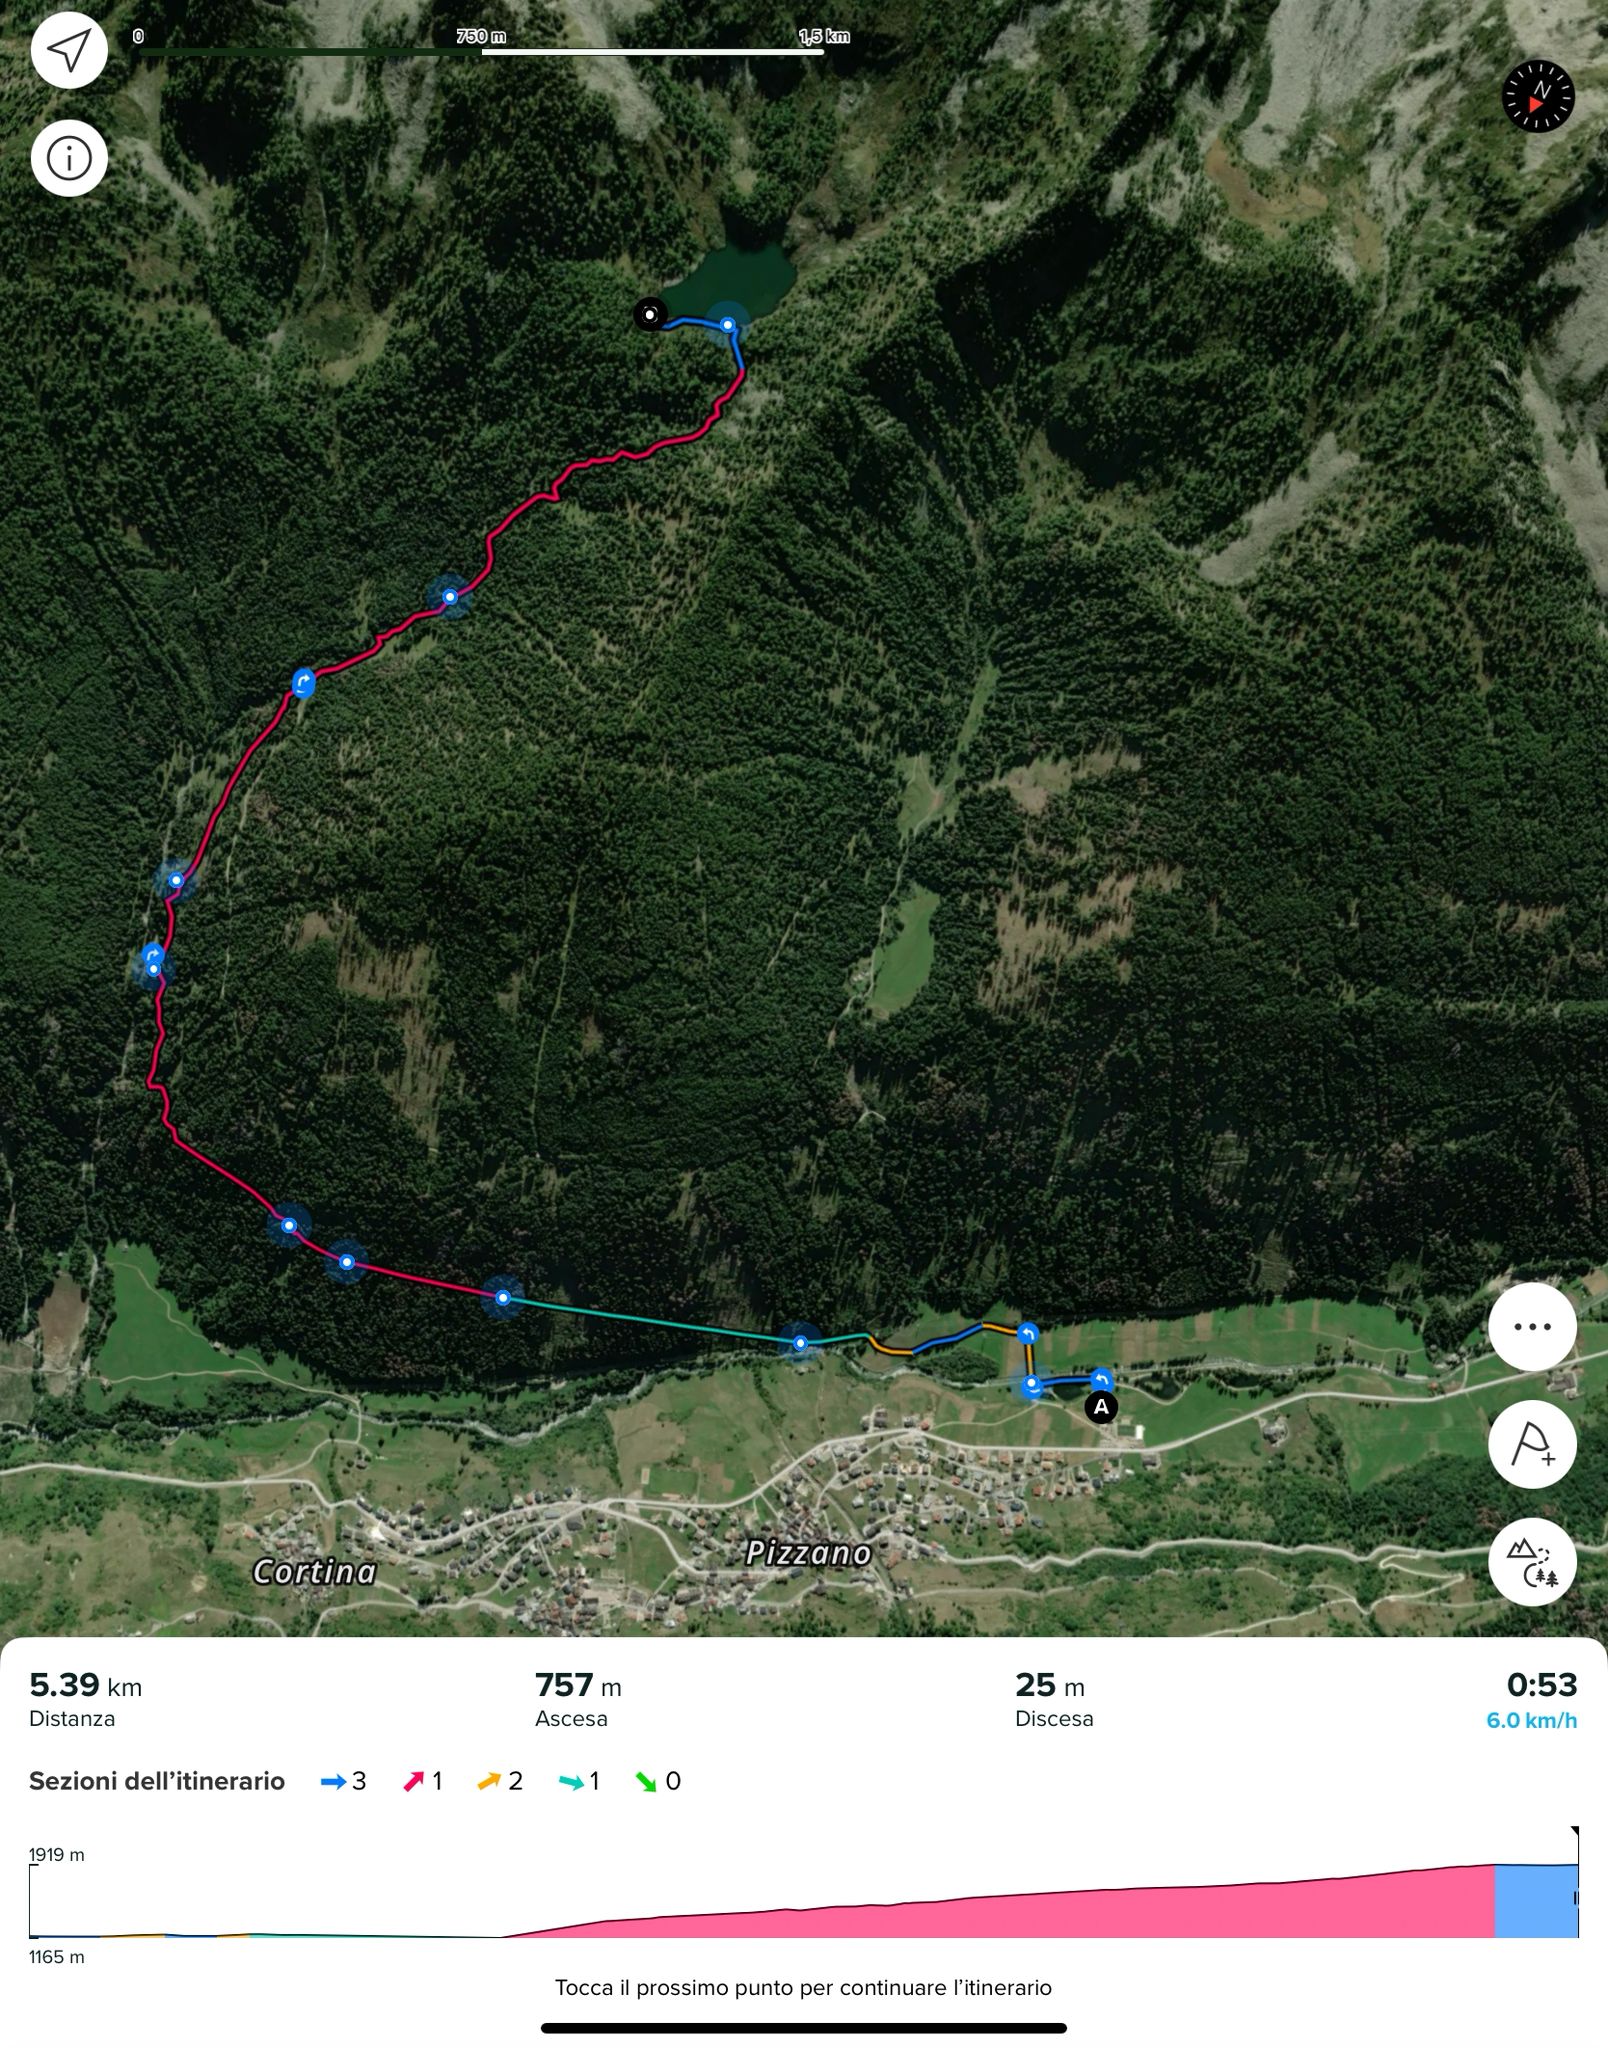Select the black route end marker
1608x2048 pixels.
click(650, 315)
